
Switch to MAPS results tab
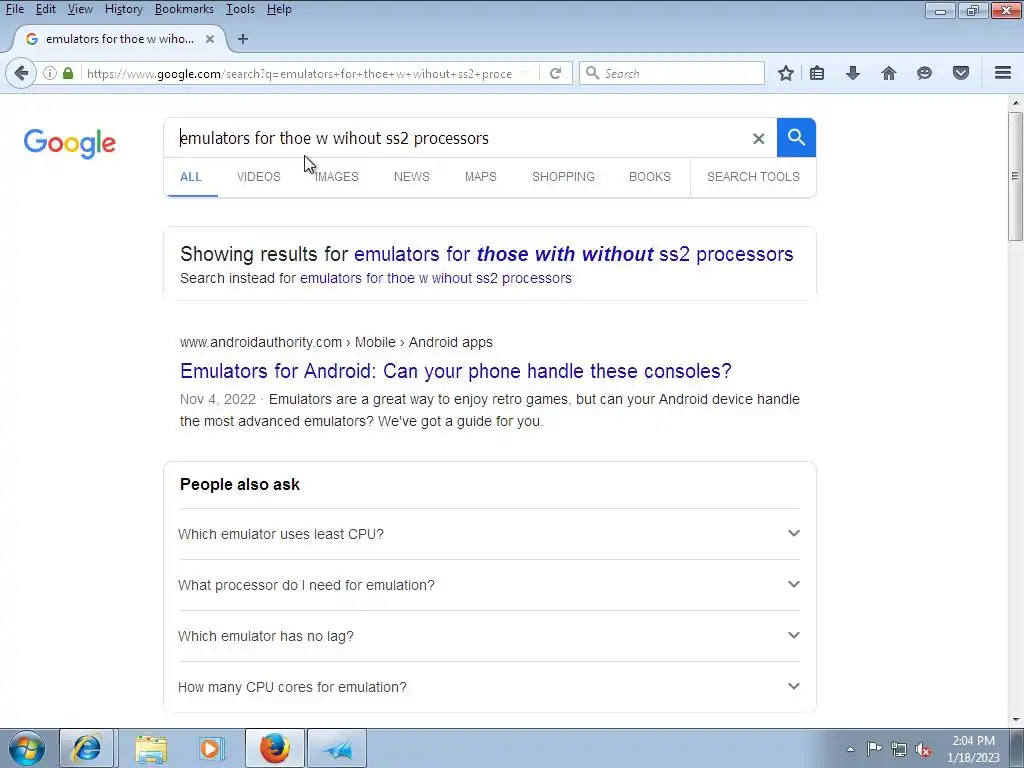(481, 177)
